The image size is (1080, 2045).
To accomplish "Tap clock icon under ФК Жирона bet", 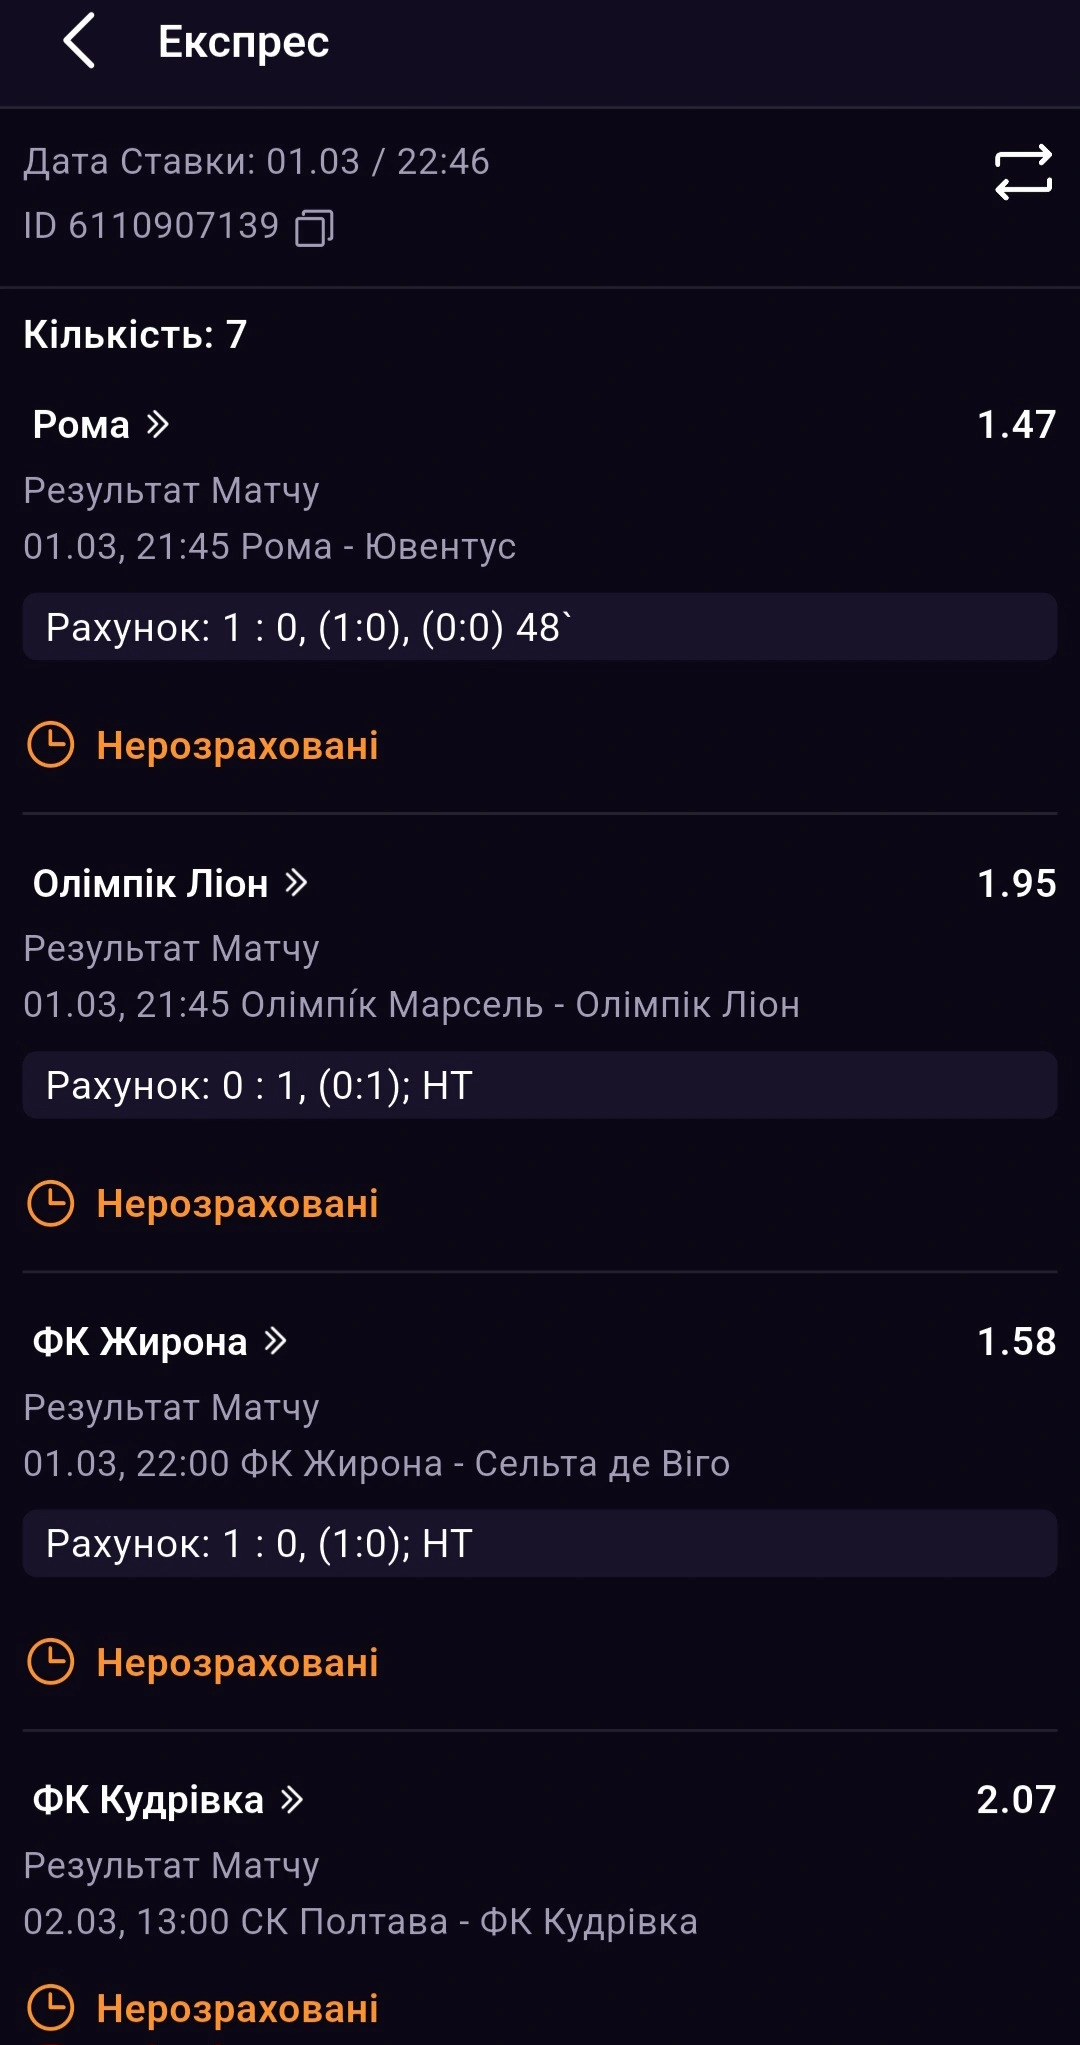I will (x=50, y=1662).
